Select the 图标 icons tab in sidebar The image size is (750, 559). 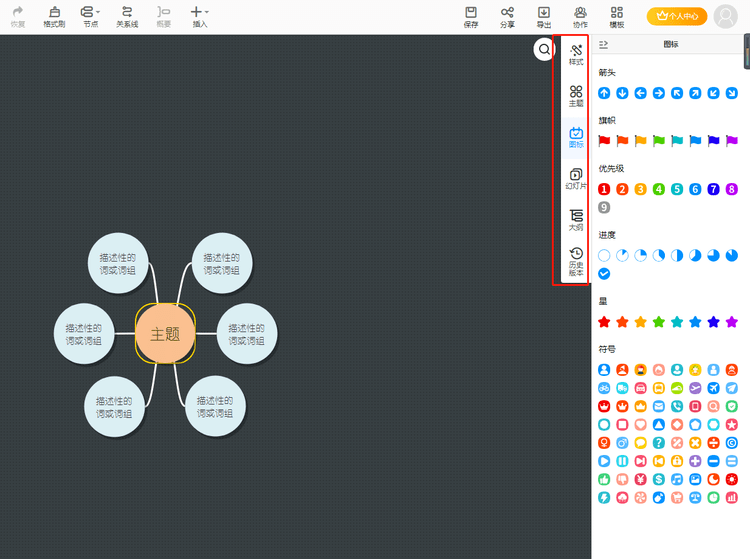pos(576,138)
